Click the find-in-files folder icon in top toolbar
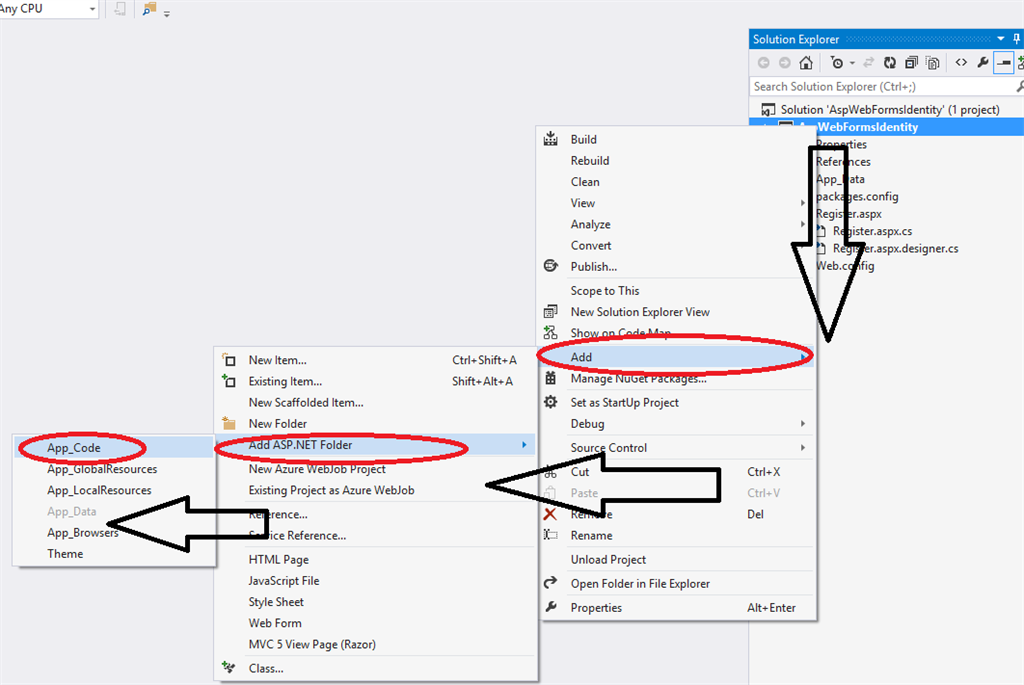1024x685 pixels. [150, 9]
